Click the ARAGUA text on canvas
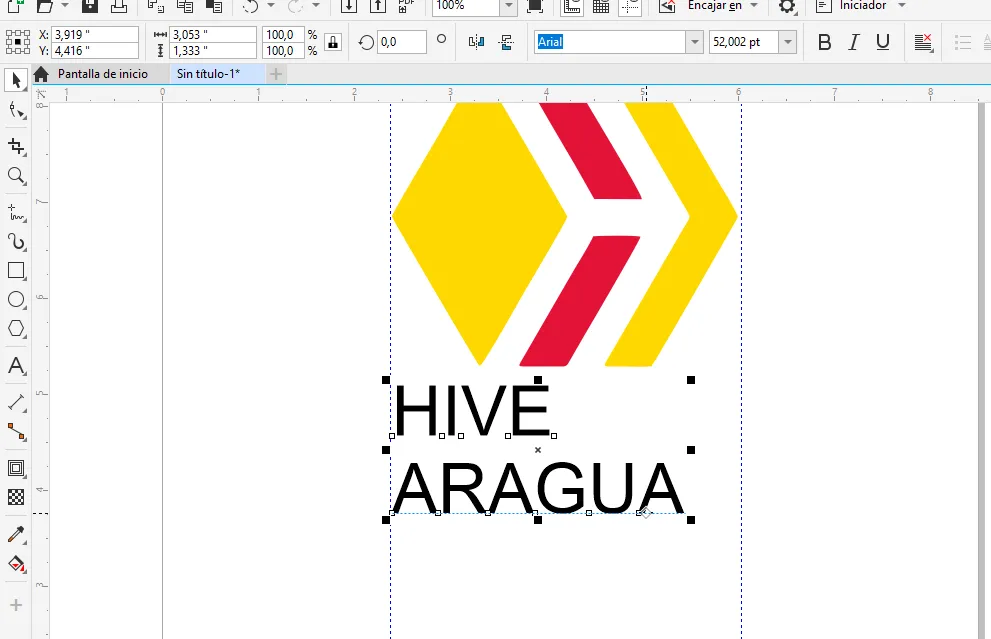991x639 pixels. (538, 487)
